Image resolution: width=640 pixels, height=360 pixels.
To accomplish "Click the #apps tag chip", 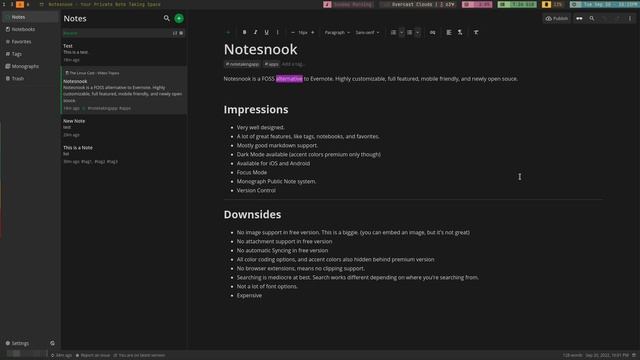I will (x=271, y=64).
